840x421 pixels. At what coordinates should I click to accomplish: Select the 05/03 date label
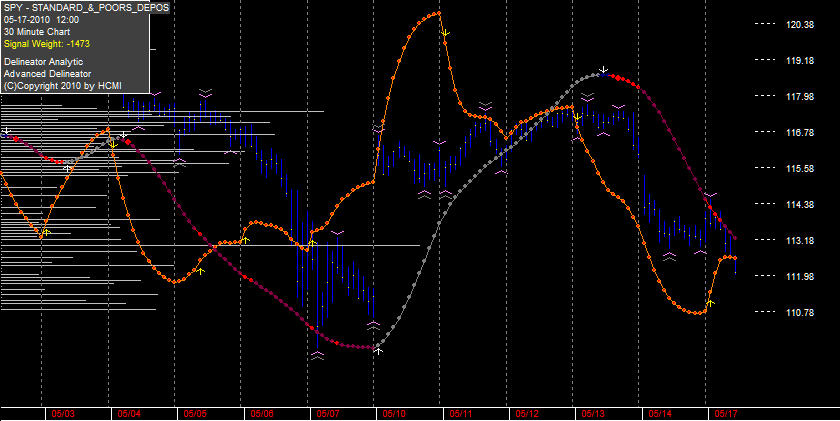click(63, 414)
